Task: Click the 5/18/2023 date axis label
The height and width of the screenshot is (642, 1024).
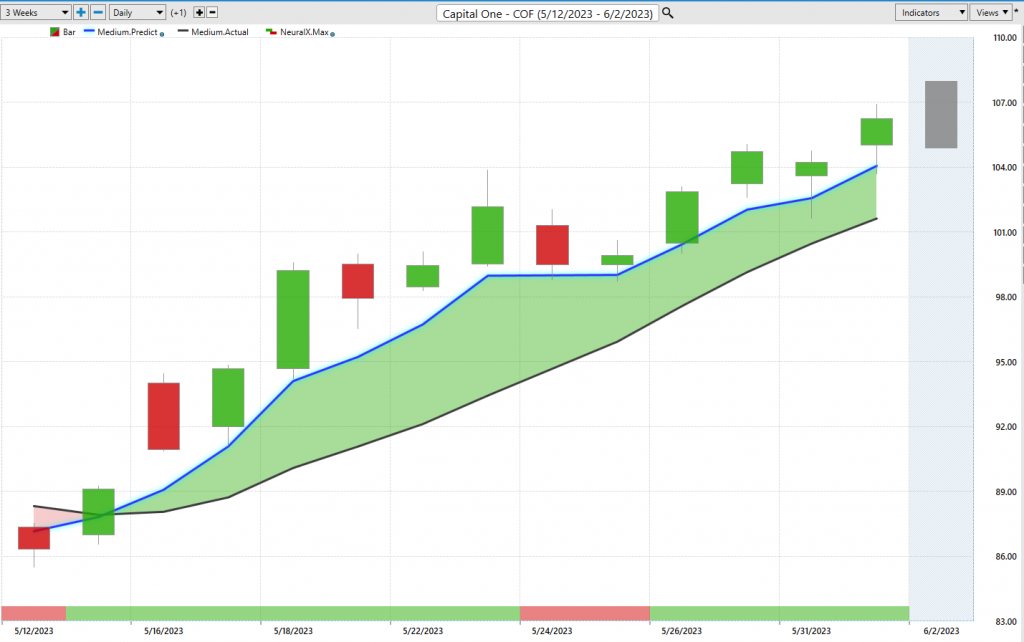Action: click(x=293, y=631)
